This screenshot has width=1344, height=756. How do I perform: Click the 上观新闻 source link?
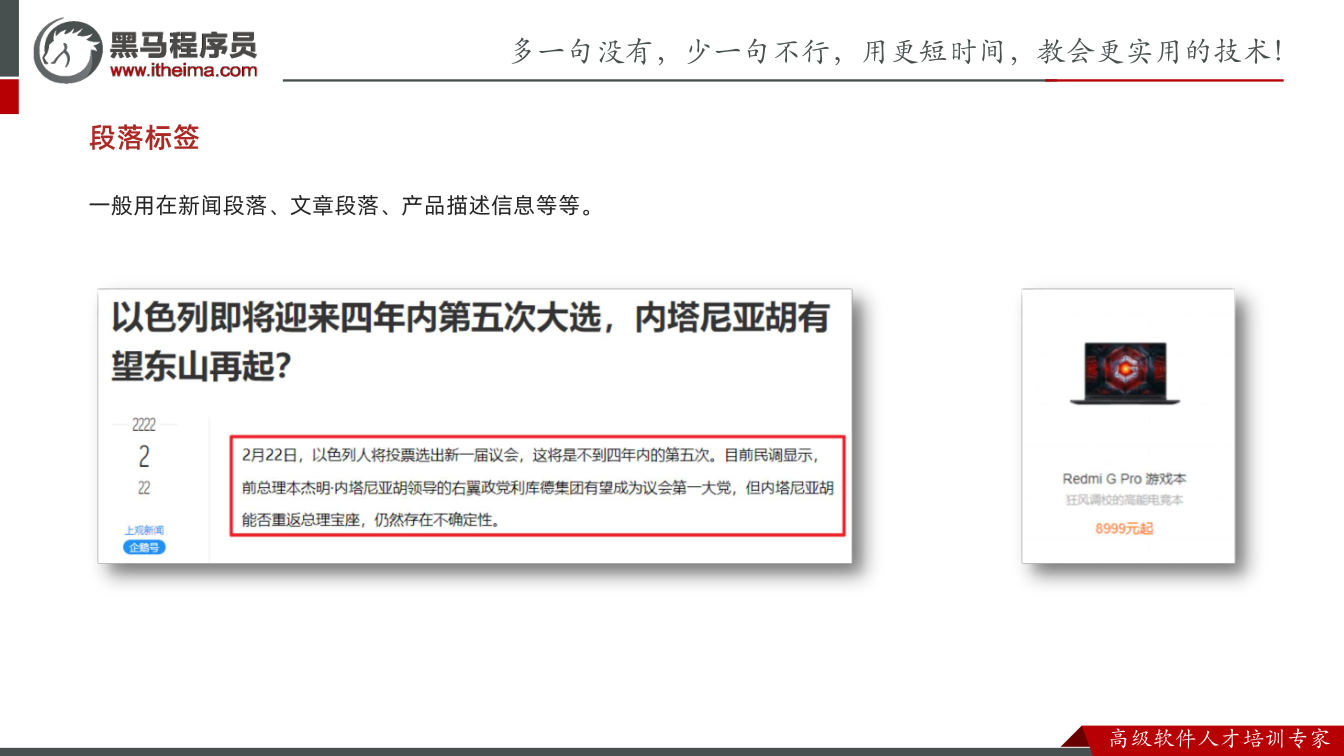pos(144,530)
